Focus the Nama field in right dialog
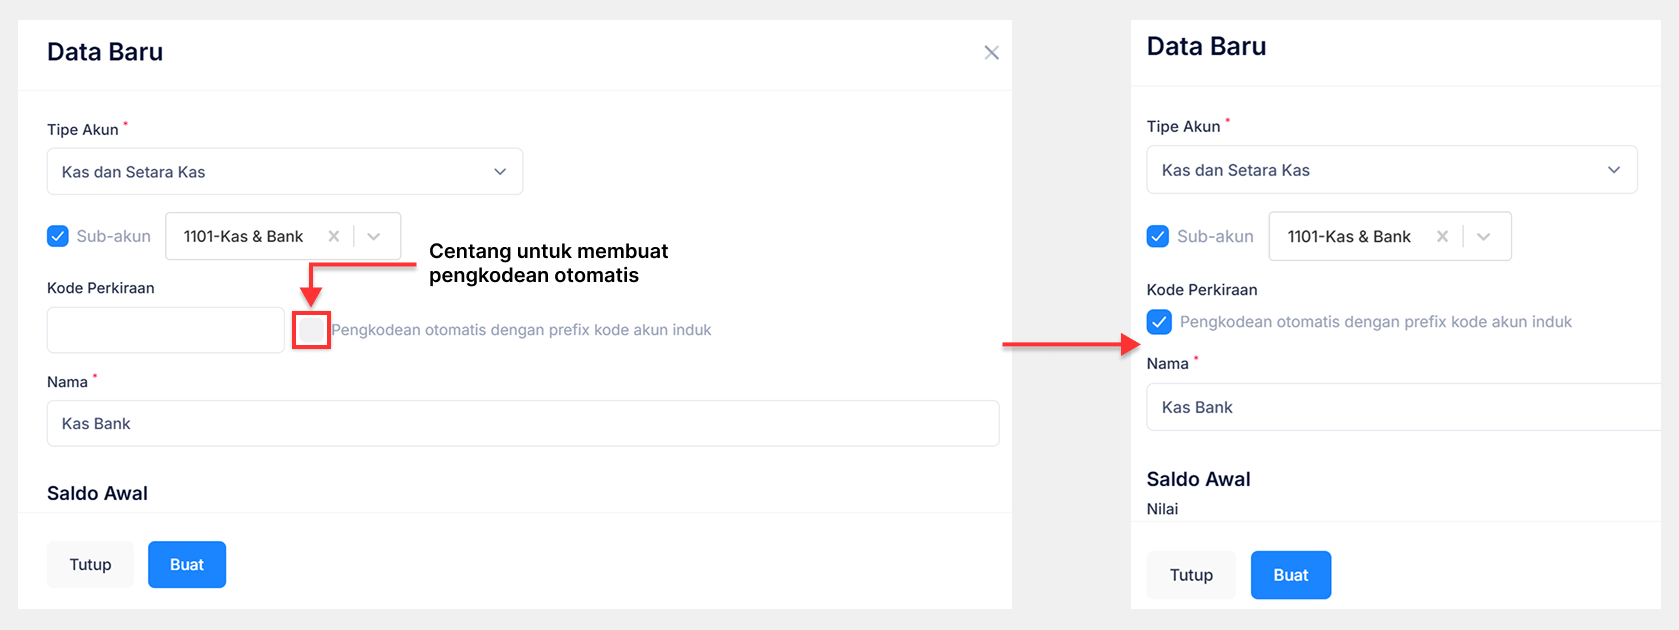The width and height of the screenshot is (1679, 630). (x=1400, y=408)
